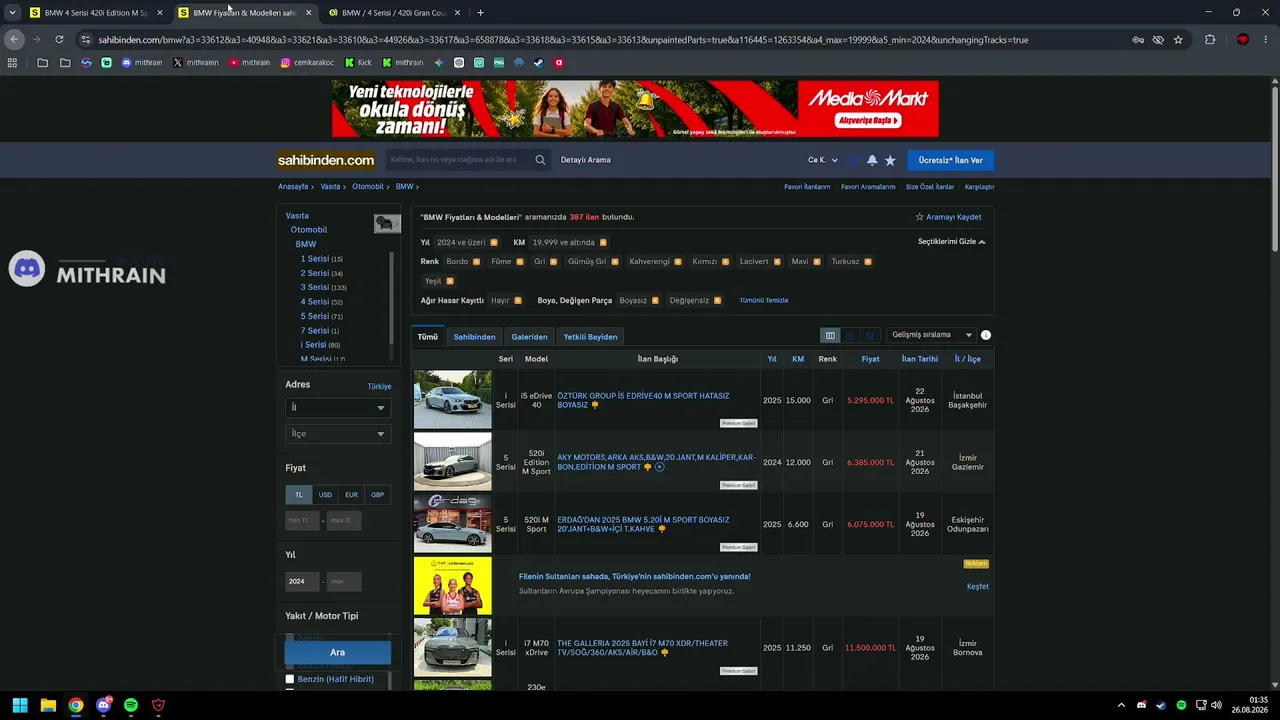
Task: Remove the Yeşil color filter
Action: [450, 281]
